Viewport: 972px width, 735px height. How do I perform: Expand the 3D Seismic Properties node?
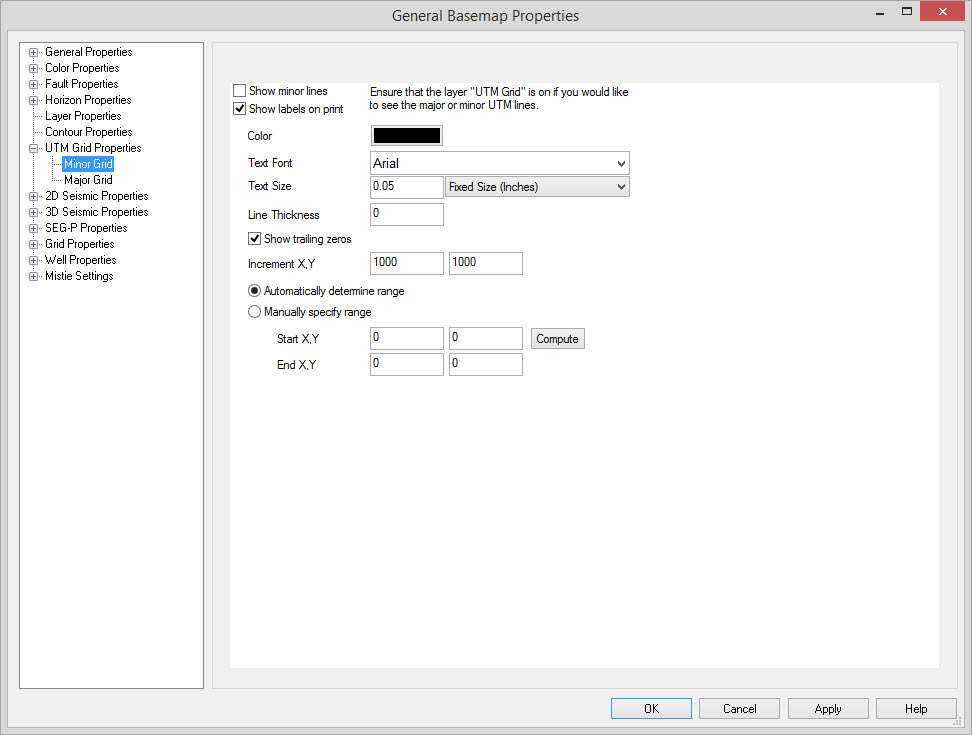34,212
